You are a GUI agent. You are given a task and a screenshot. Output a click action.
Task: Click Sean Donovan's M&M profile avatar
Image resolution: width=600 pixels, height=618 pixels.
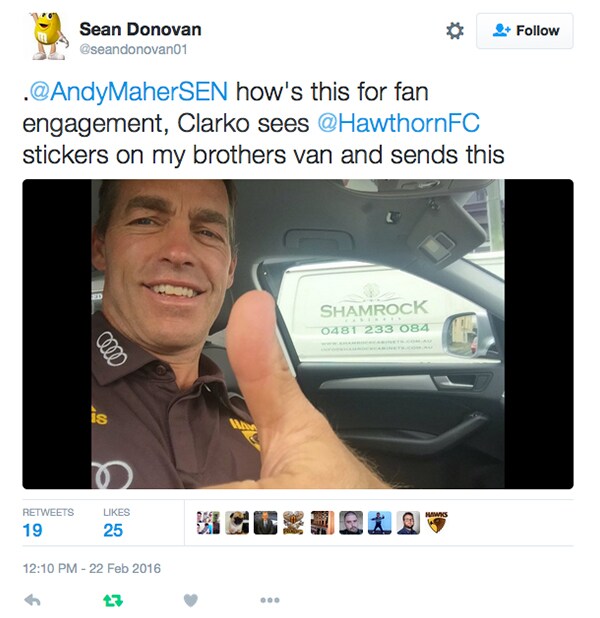(x=48, y=36)
